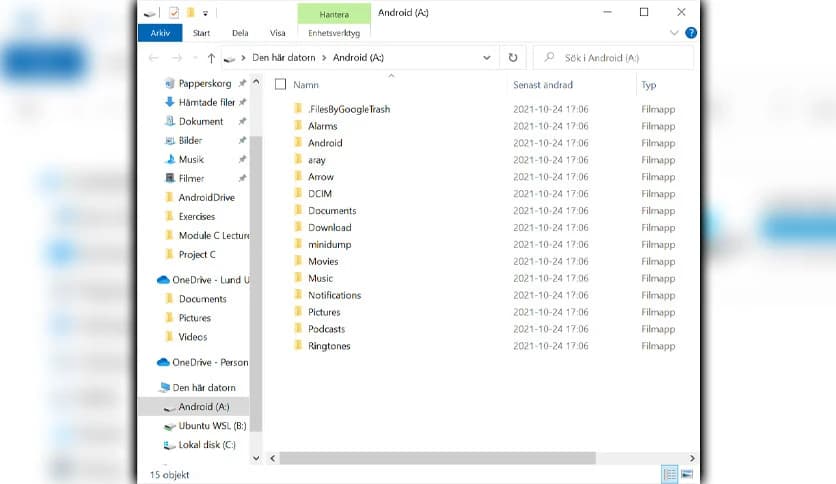Click the Ubuntu WSL (B:) drive icon
836x484 pixels.
pos(170,426)
